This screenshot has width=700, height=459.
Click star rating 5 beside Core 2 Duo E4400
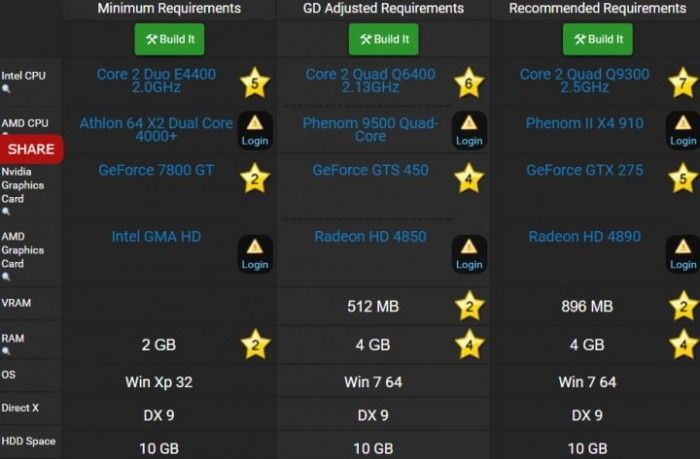coord(255,83)
